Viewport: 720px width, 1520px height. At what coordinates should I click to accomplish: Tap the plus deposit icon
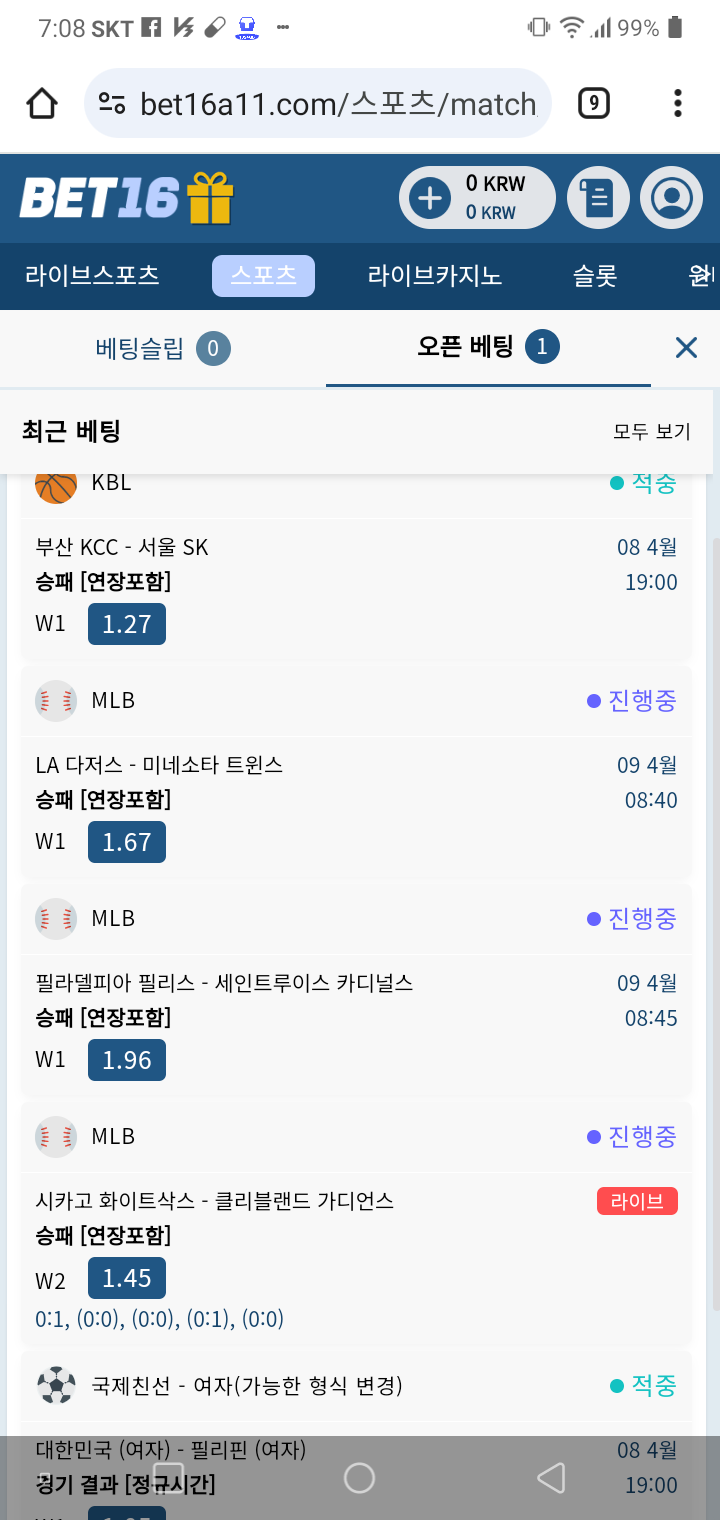pyautogui.click(x=430, y=198)
